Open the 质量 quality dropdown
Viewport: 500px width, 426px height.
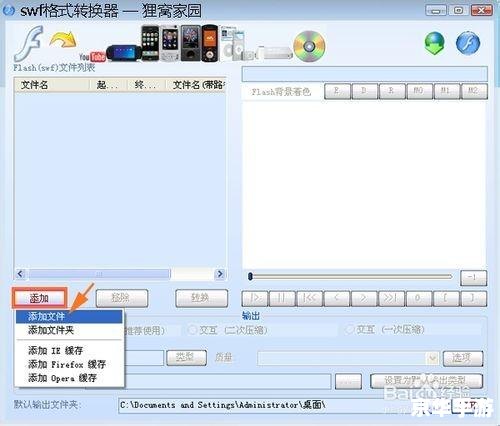pos(348,358)
